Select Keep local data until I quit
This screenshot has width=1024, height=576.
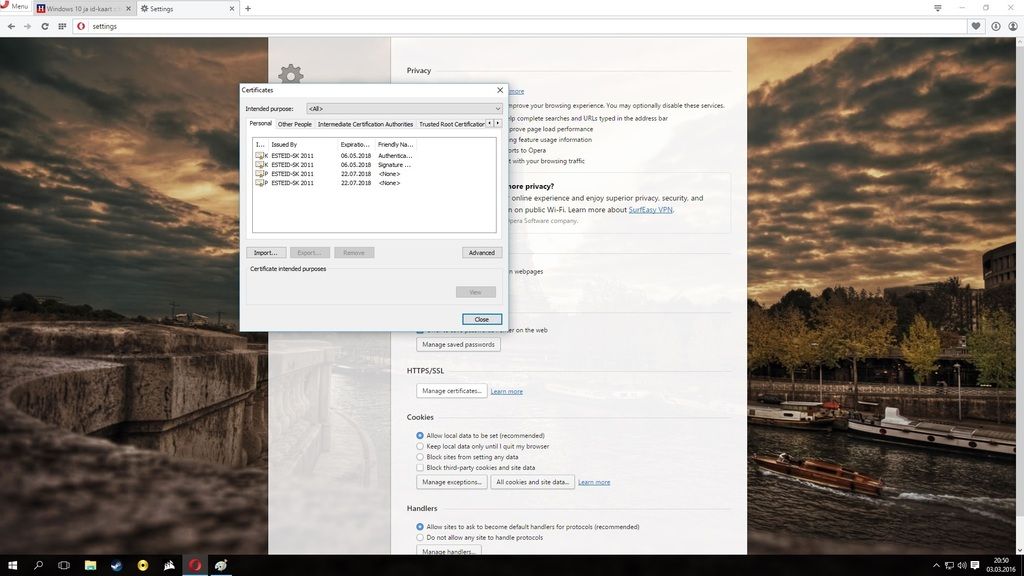tap(420, 446)
